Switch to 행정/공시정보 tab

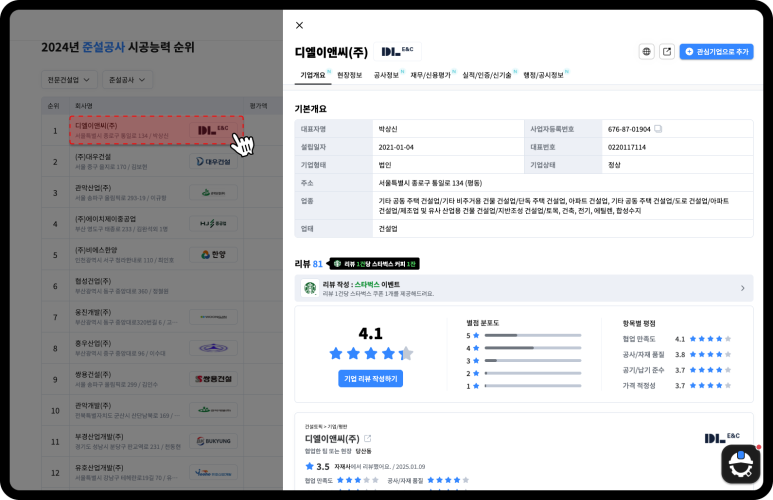[x=543, y=75]
